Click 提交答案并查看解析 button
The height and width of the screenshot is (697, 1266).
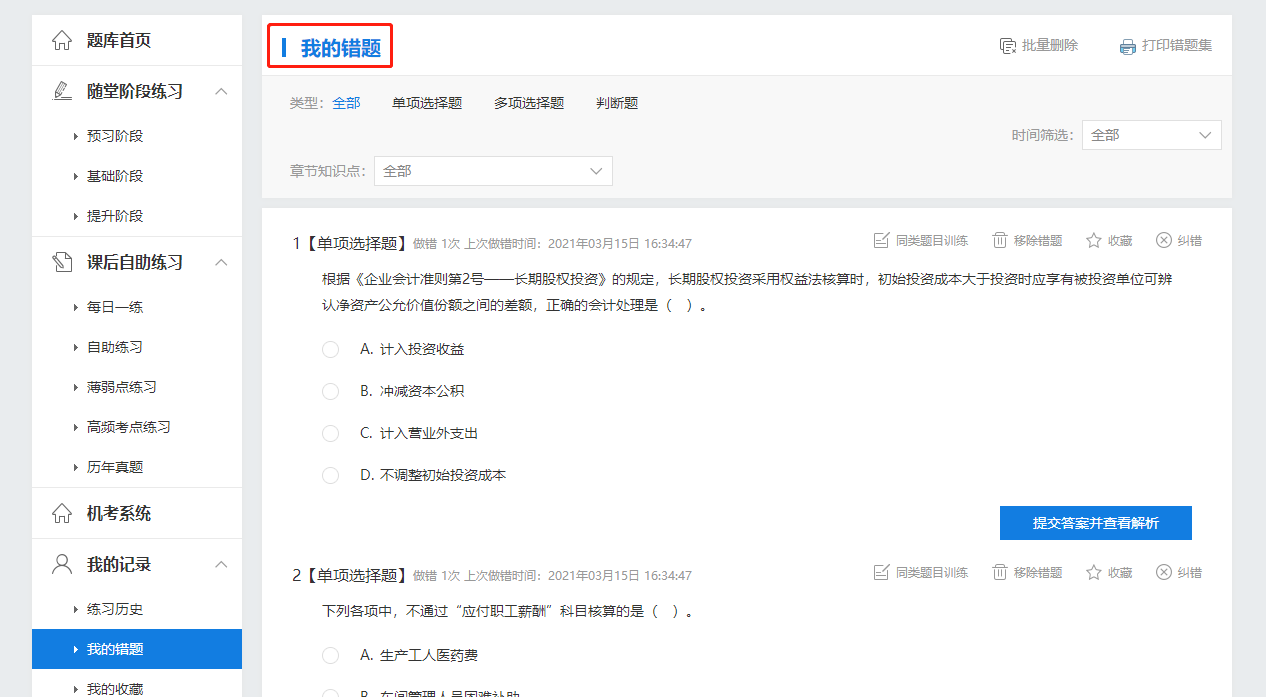1095,522
